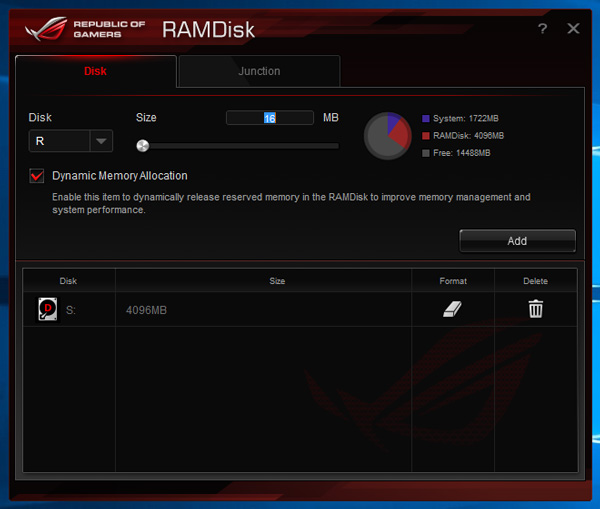Click the Add button
Image resolution: width=600 pixels, height=509 pixels.
(x=517, y=241)
